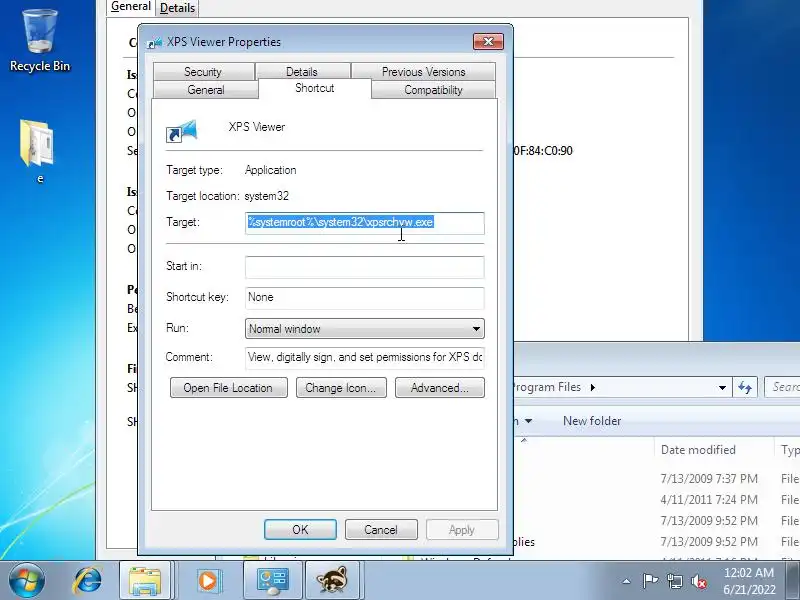
Task: Click the Program Files breadcrumb arrow
Action: click(x=592, y=387)
